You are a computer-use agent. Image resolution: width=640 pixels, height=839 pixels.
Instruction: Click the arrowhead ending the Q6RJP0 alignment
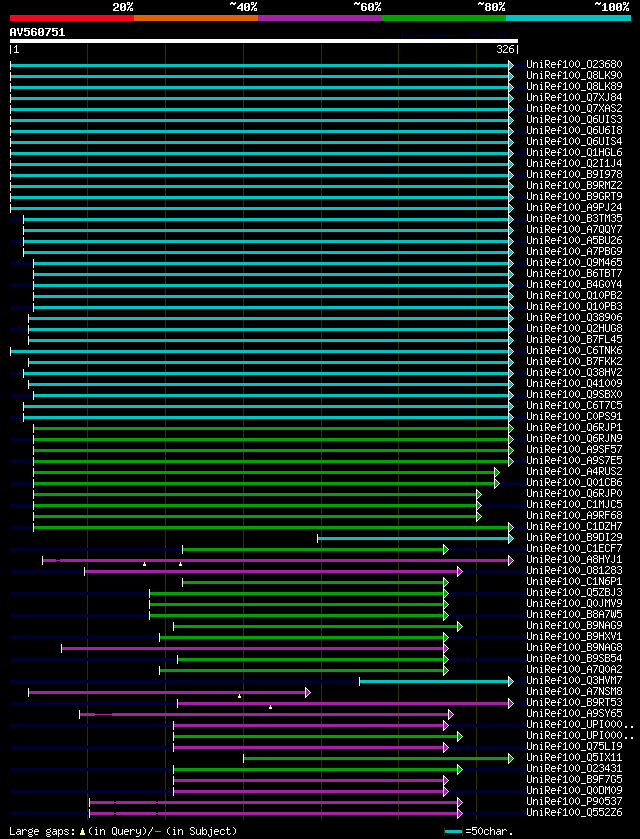(479, 494)
